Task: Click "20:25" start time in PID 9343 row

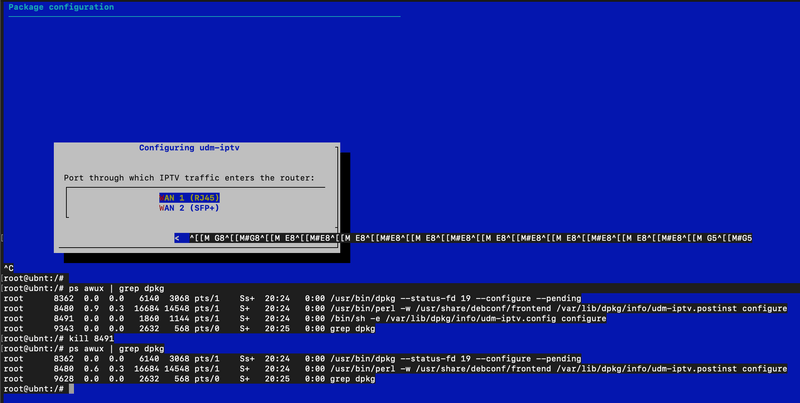Action: (x=277, y=329)
